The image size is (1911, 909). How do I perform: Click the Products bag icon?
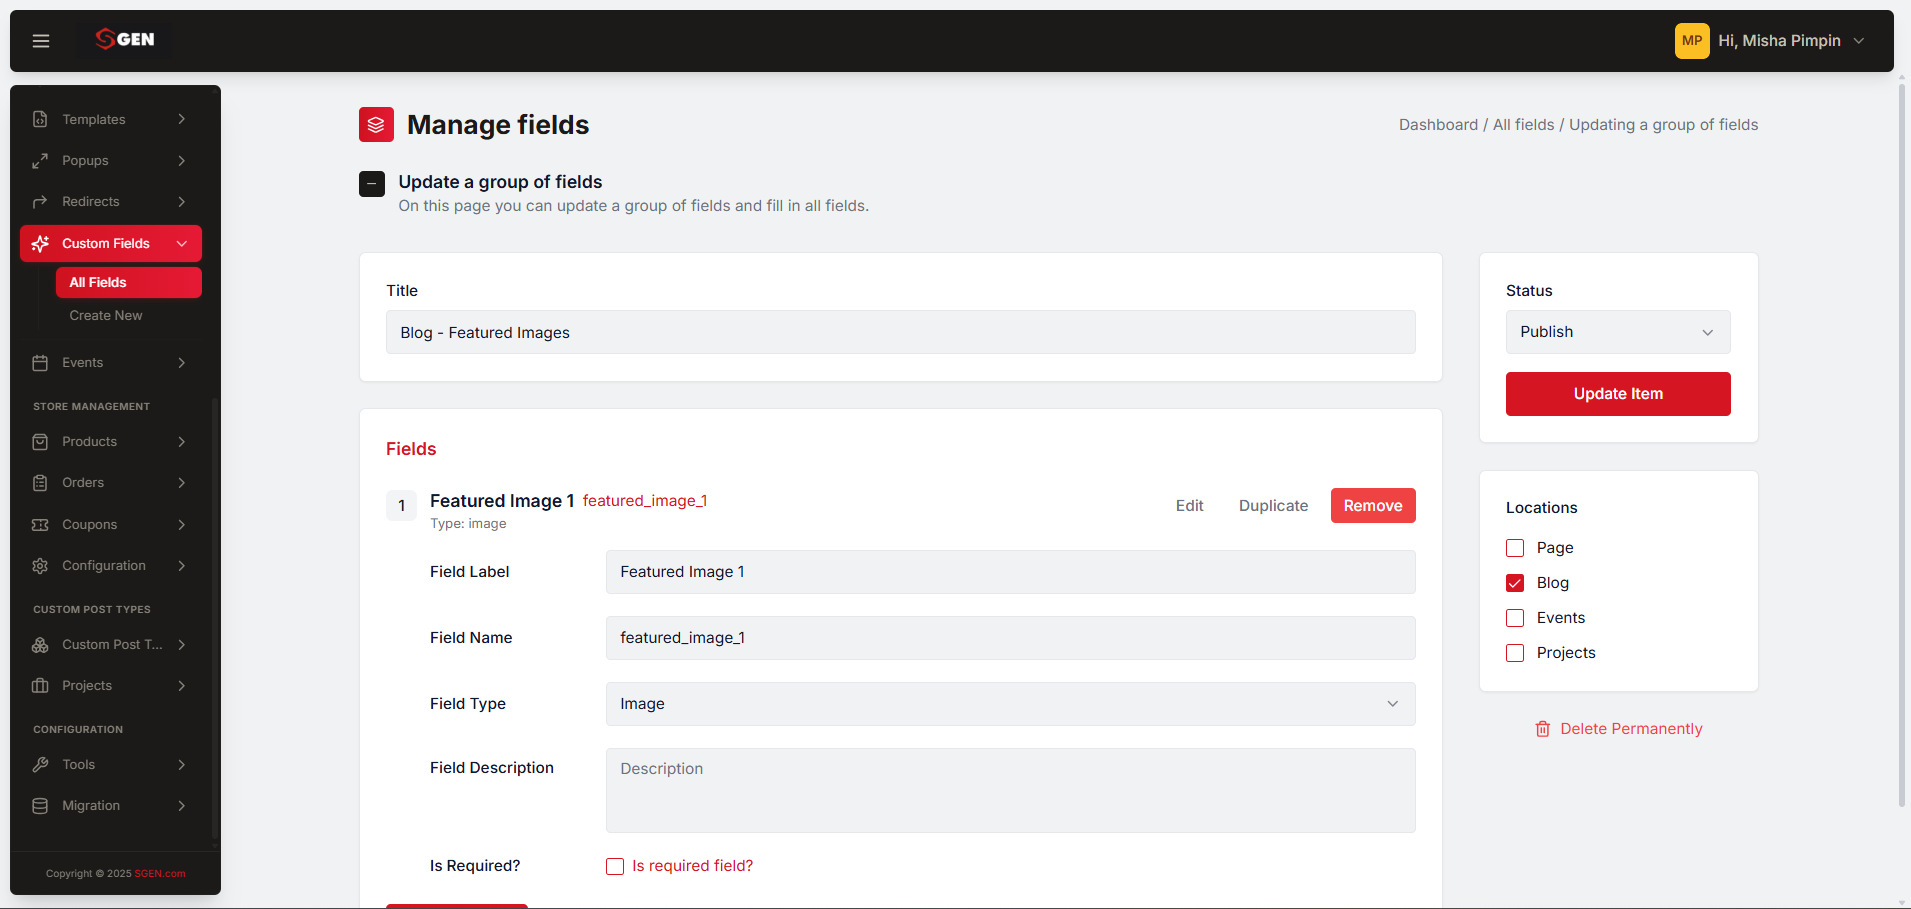pos(40,442)
